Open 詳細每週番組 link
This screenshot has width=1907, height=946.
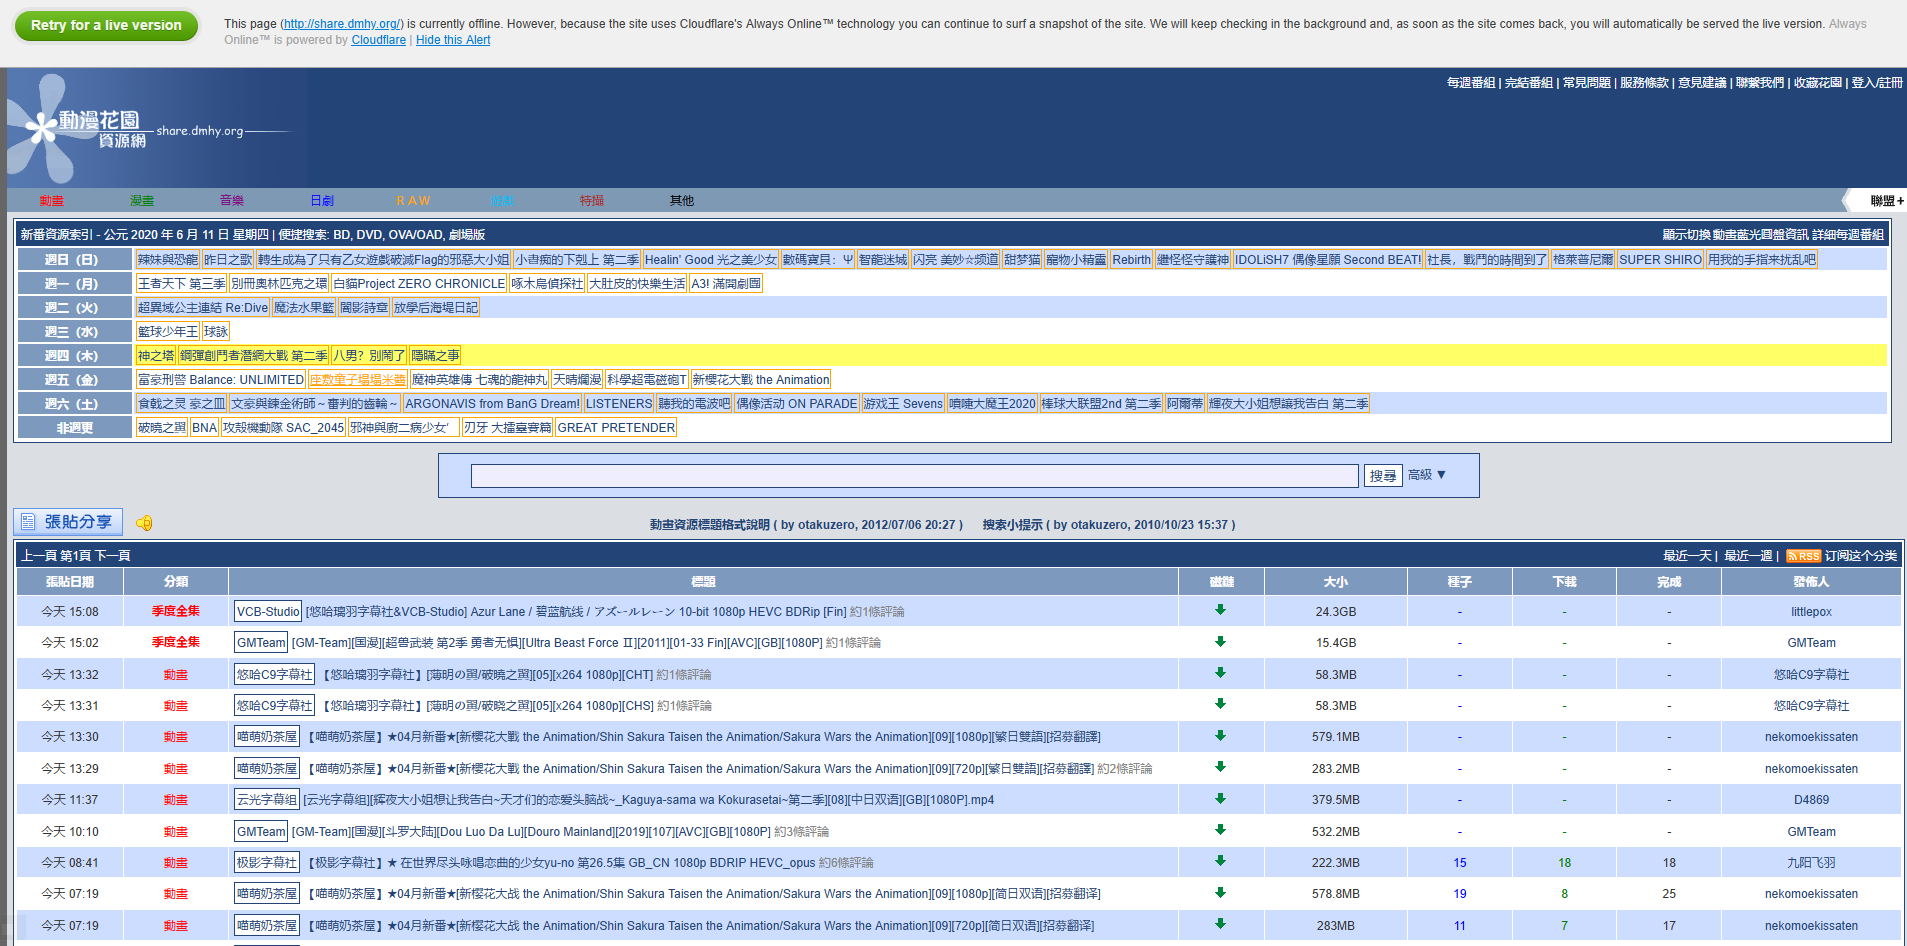(1848, 235)
